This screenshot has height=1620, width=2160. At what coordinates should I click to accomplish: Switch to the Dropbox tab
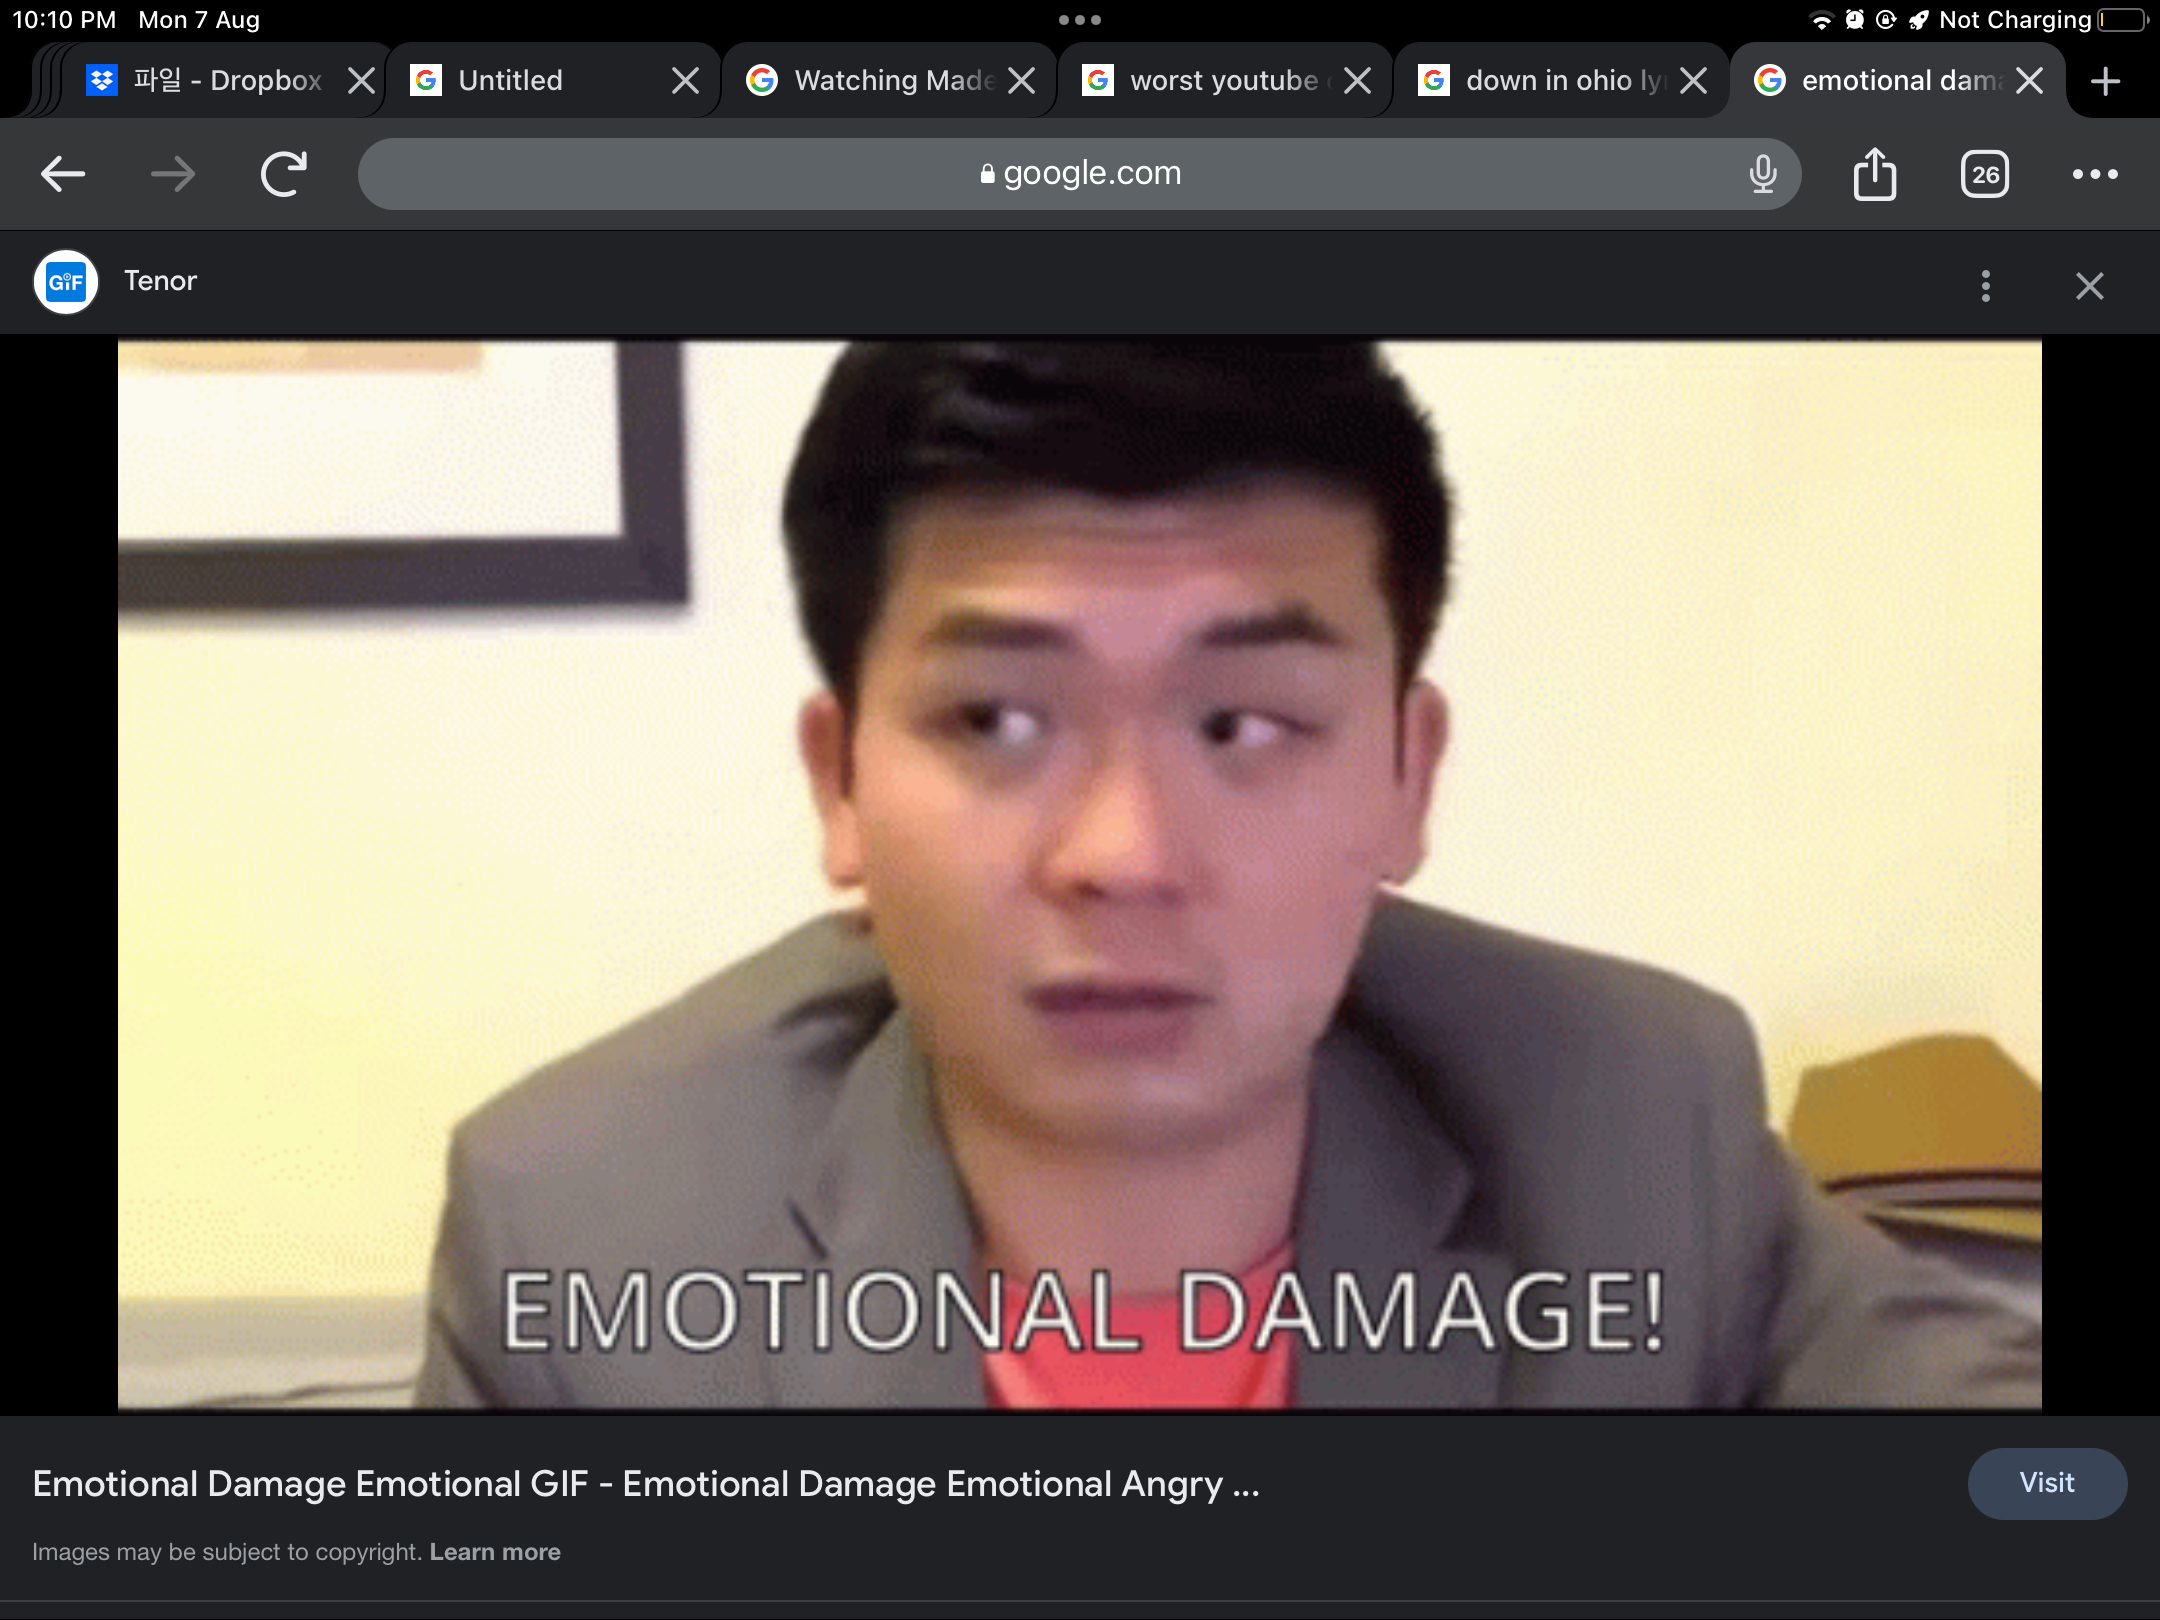pos(227,81)
